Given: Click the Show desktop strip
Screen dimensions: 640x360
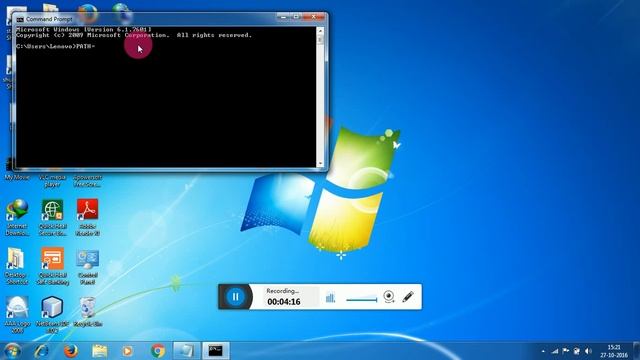Looking at the screenshot, I should point(636,351).
